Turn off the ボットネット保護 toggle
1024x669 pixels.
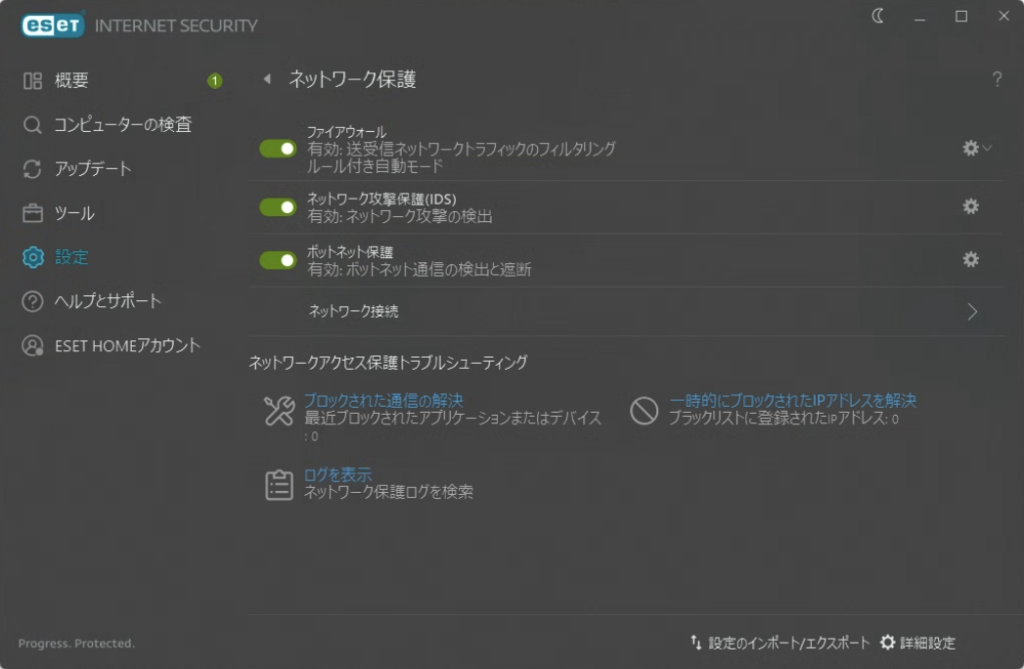tap(278, 260)
